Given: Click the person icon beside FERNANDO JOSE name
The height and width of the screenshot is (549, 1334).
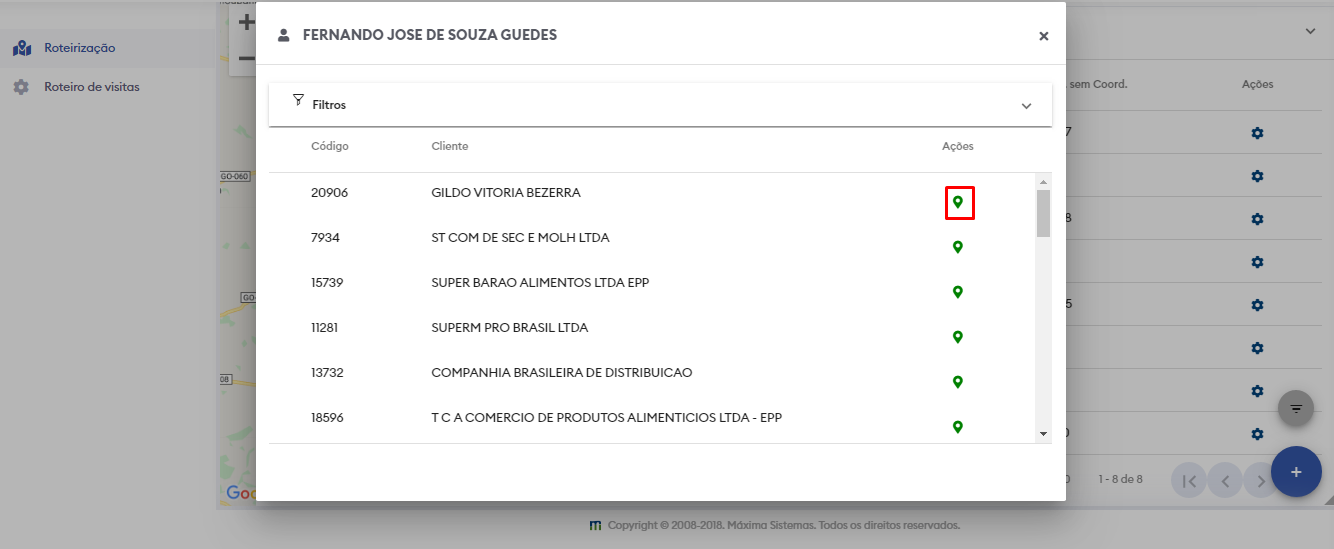Looking at the screenshot, I should click(x=283, y=35).
